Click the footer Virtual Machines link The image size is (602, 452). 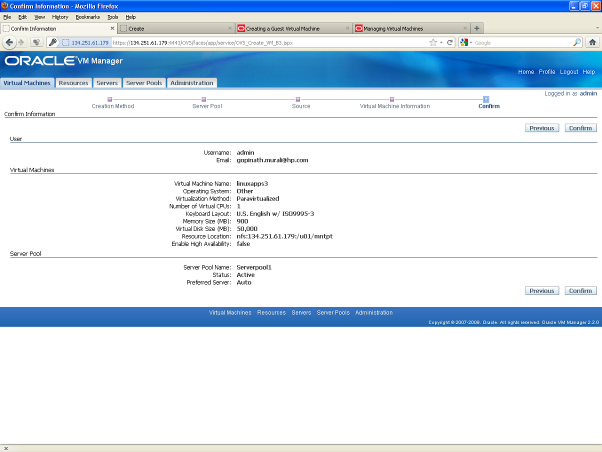[x=230, y=313]
